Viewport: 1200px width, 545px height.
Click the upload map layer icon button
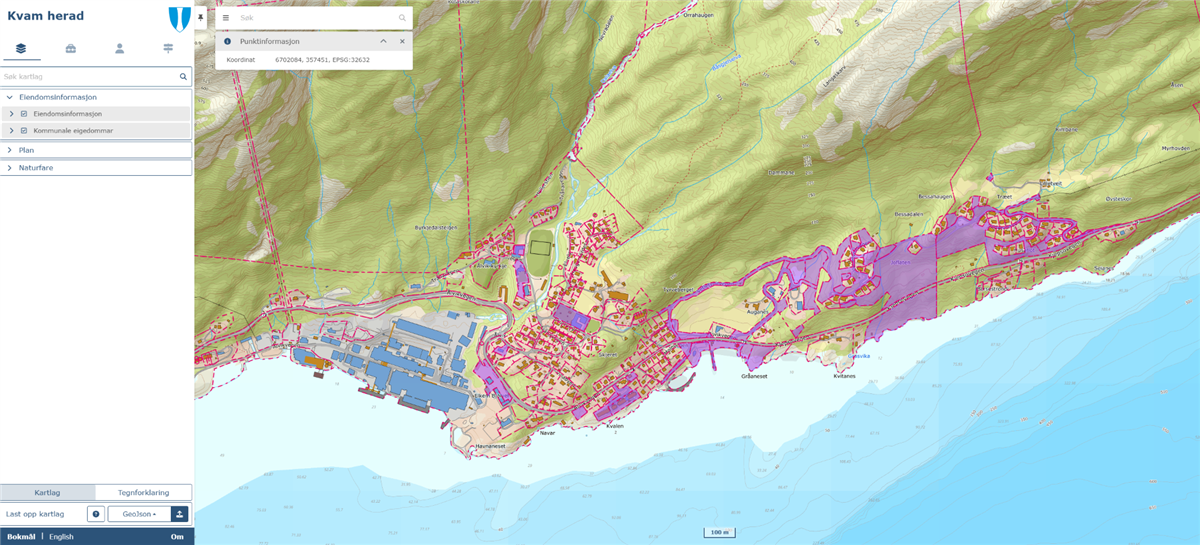click(x=179, y=514)
